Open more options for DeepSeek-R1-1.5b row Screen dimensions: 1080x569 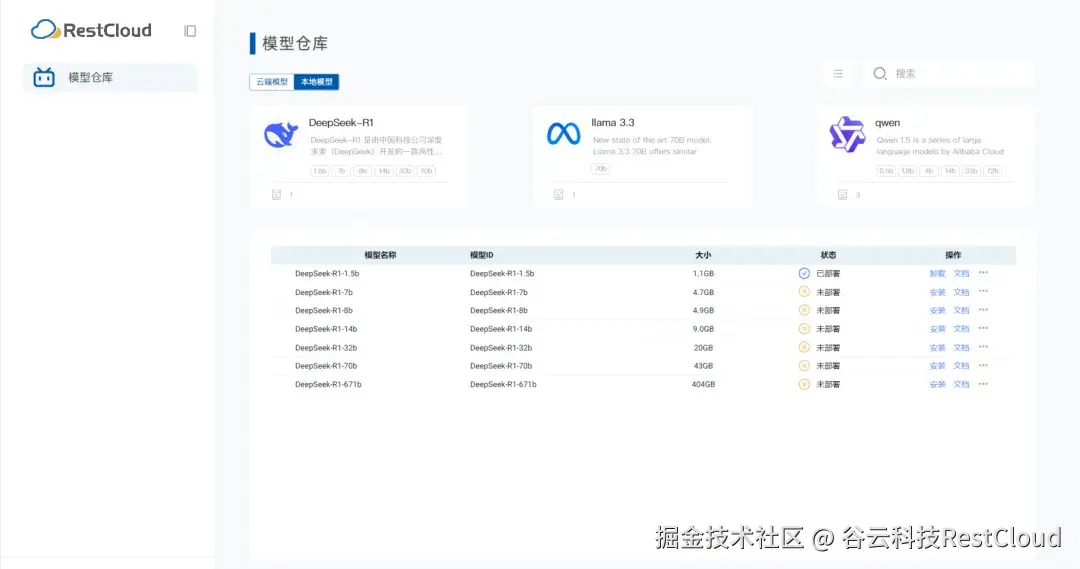pyautogui.click(x=984, y=273)
